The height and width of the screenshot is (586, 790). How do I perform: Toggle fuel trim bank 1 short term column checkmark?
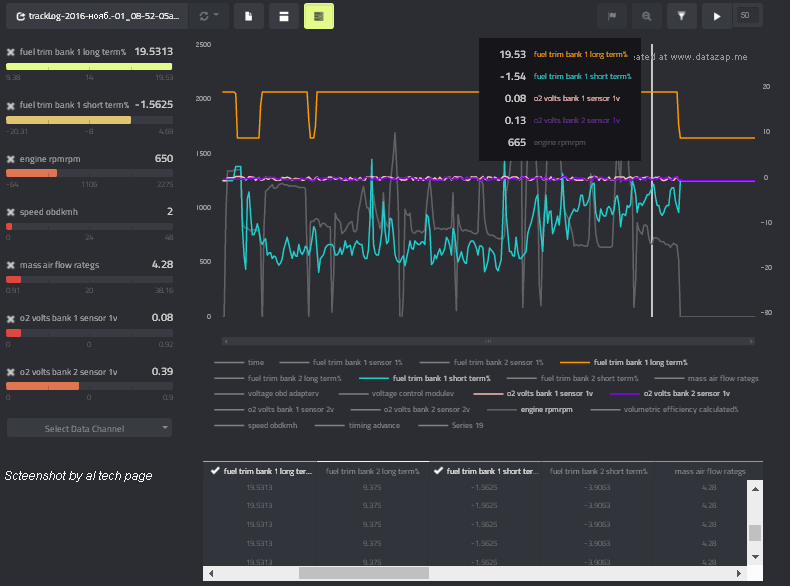438,470
